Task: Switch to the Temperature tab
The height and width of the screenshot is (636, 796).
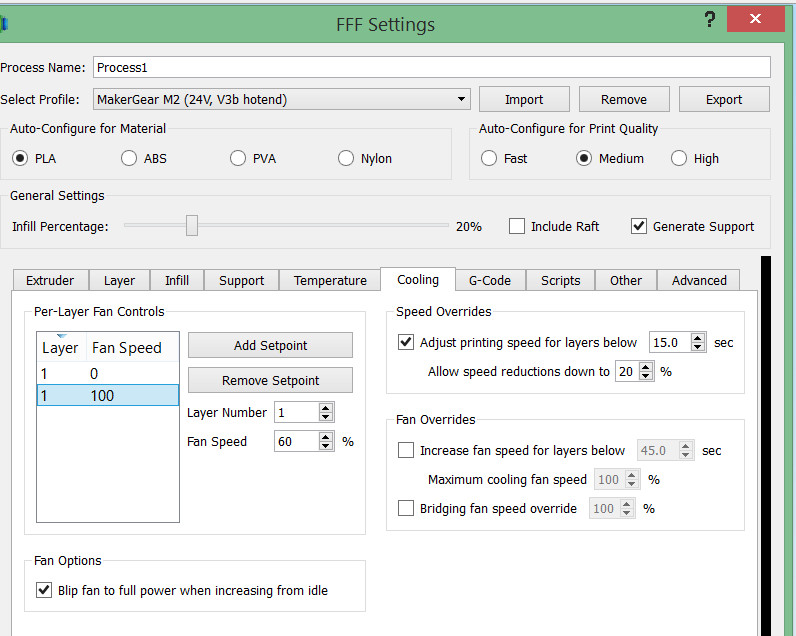Action: (x=330, y=280)
